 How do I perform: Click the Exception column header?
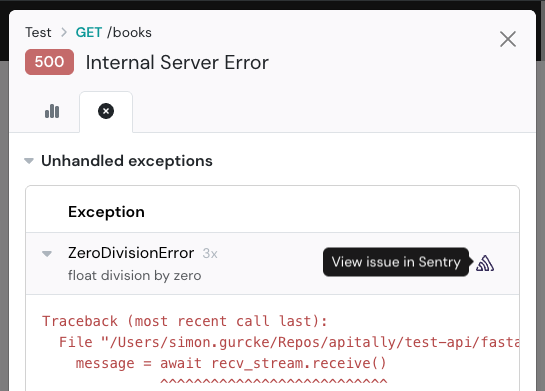point(106,212)
